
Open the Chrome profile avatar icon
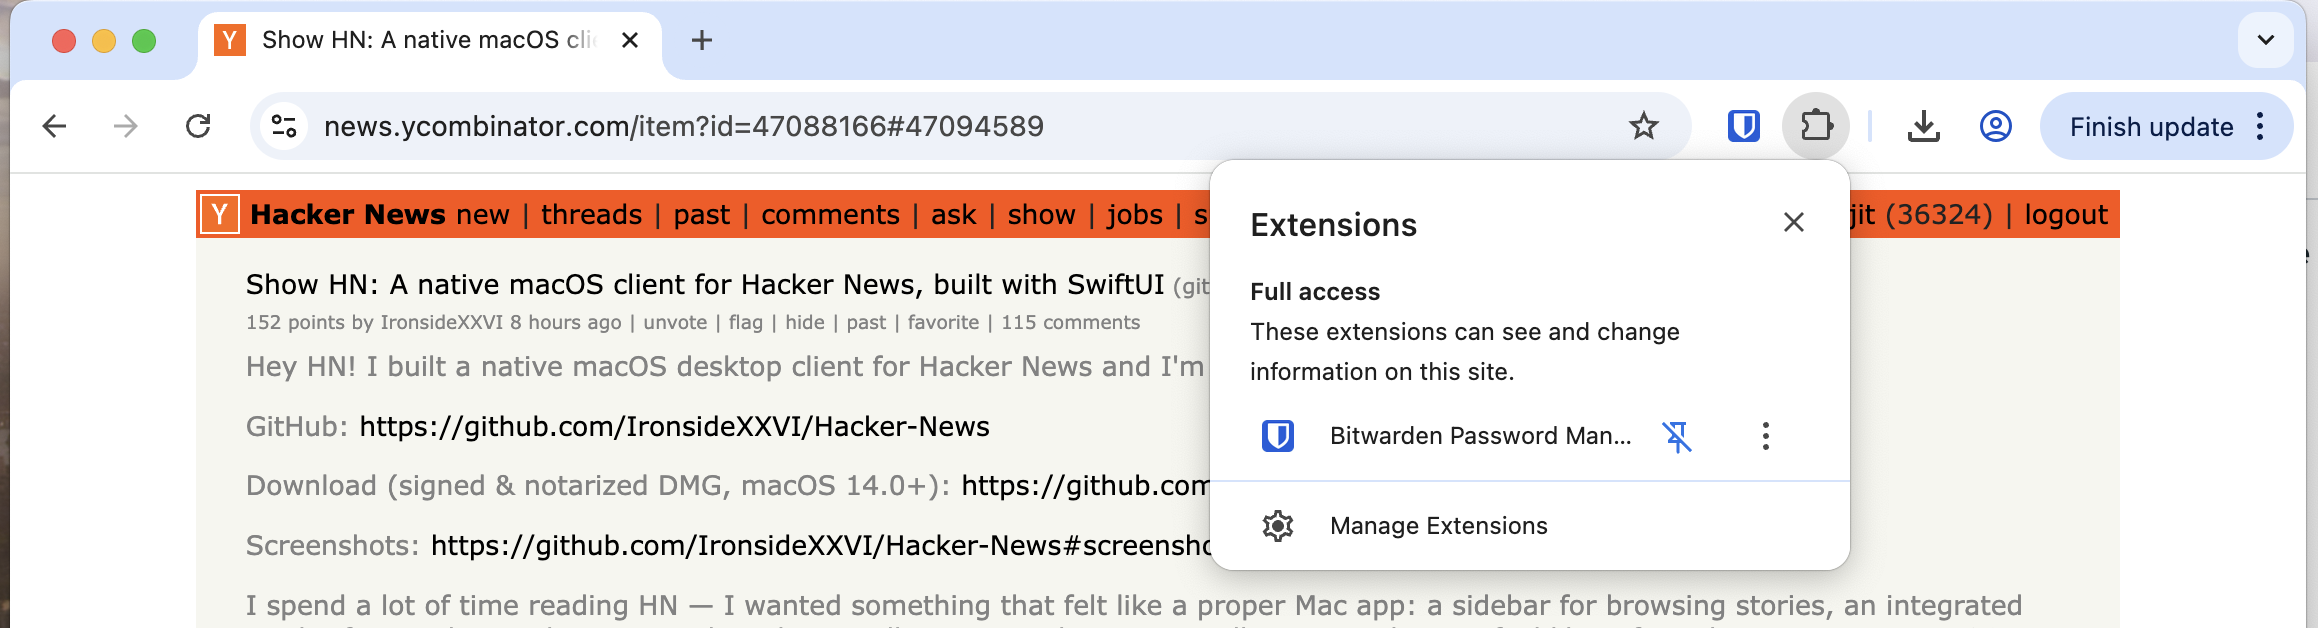click(x=1995, y=126)
